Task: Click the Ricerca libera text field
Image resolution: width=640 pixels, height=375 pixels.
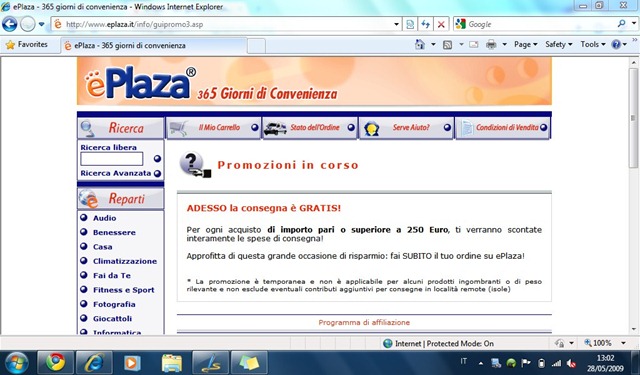Action: click(x=111, y=159)
